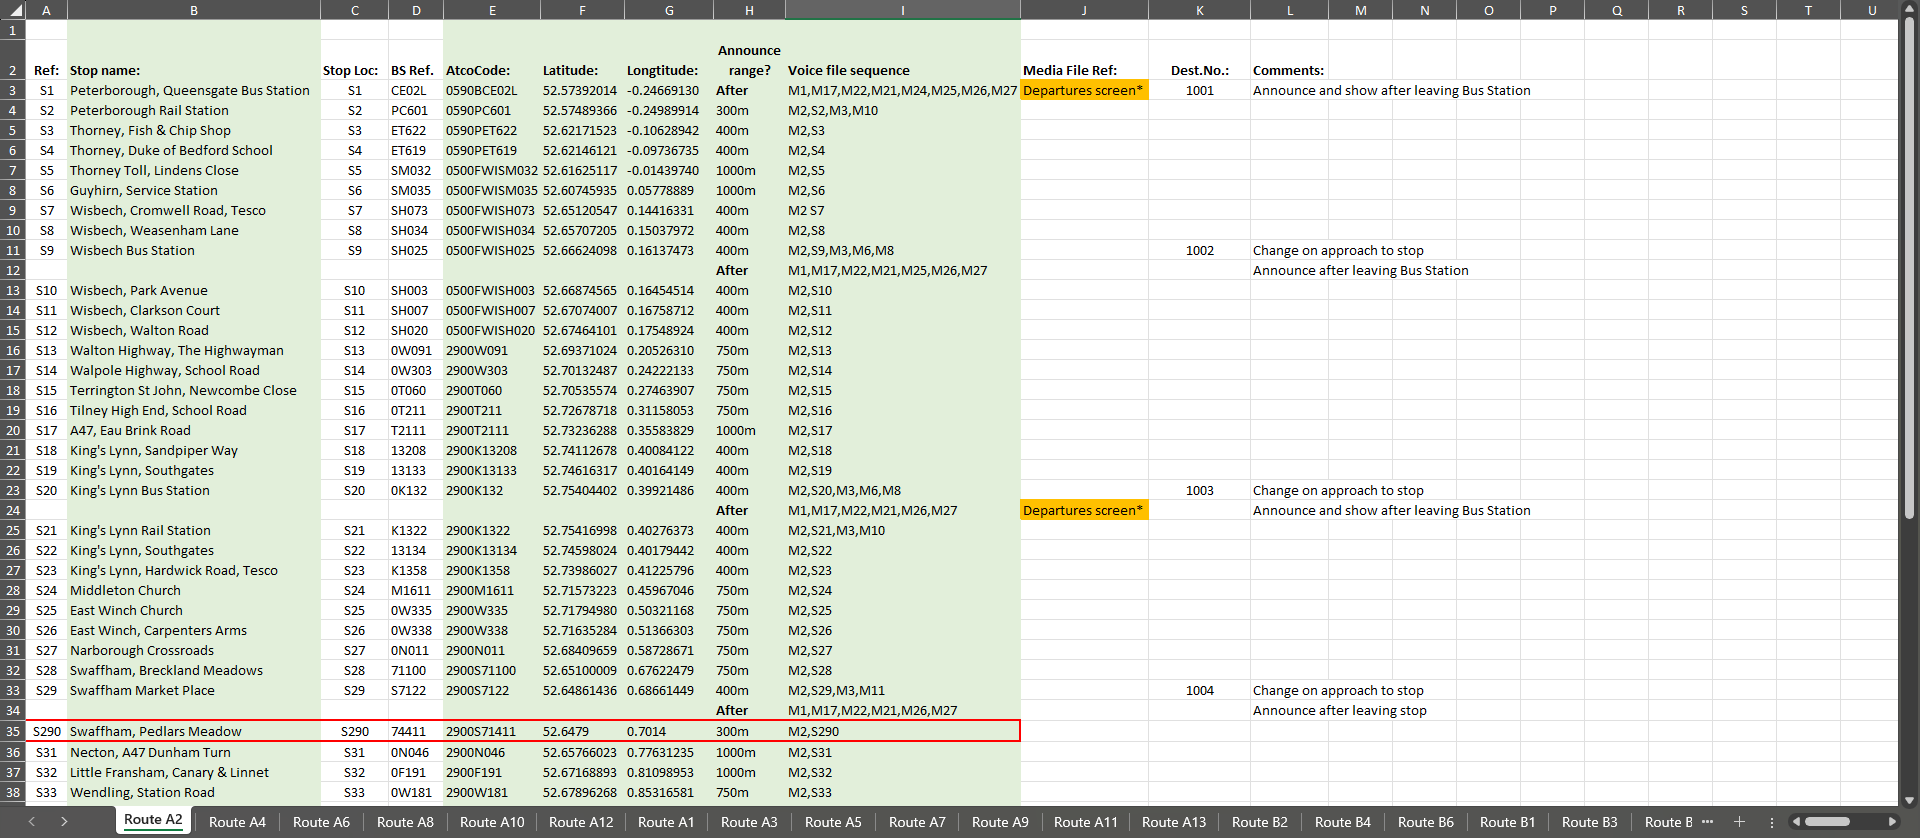Open the Route B2 sheet tab

pos(1259,822)
